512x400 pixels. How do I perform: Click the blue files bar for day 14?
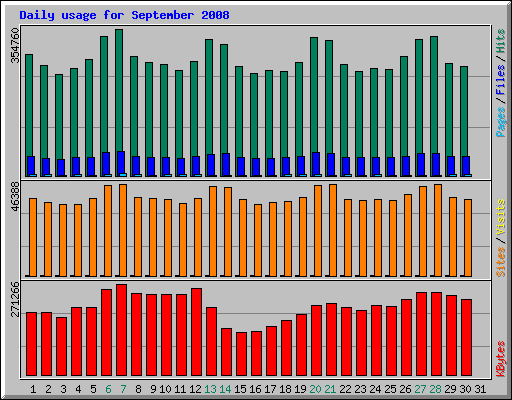pyautogui.click(x=226, y=165)
